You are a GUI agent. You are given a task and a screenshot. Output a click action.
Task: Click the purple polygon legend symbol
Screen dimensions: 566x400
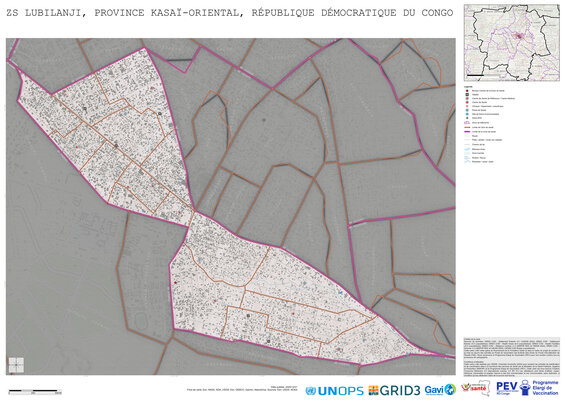pos(467,122)
